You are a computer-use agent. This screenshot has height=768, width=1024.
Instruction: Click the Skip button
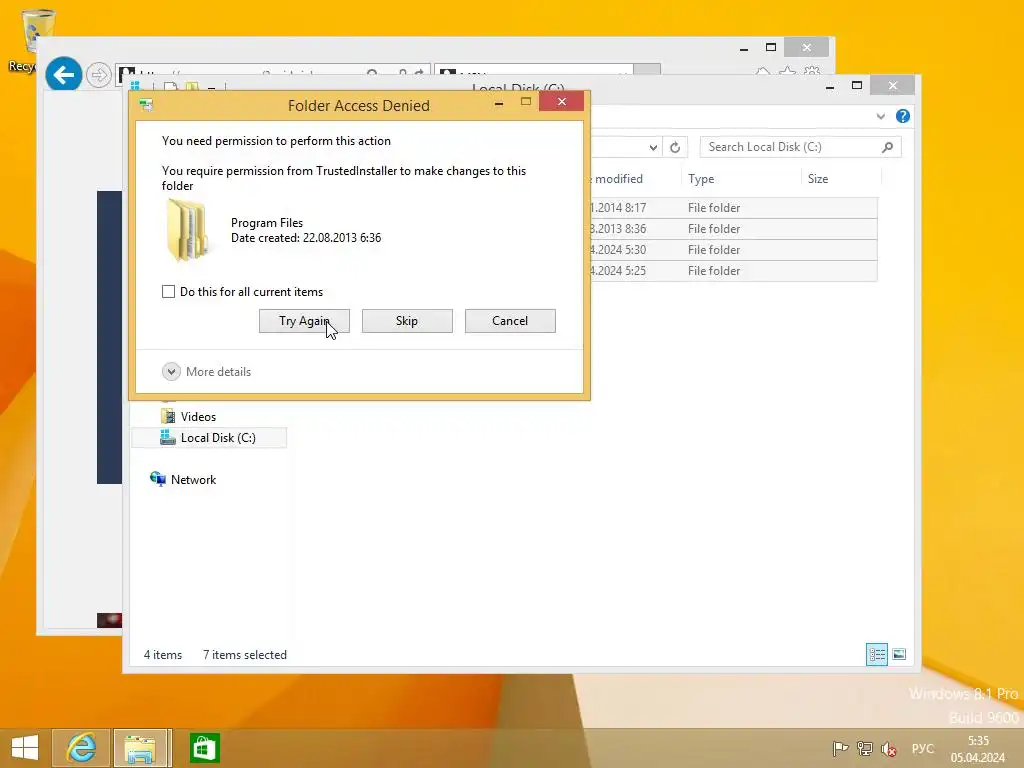(x=407, y=321)
